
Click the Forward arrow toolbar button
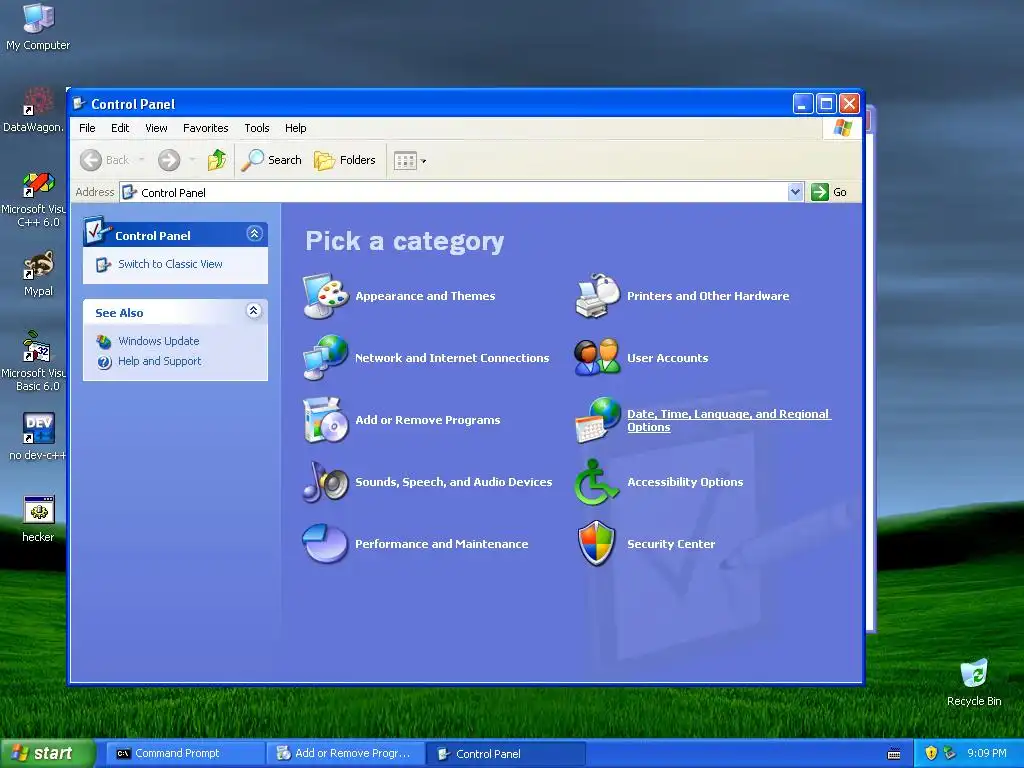click(x=168, y=160)
